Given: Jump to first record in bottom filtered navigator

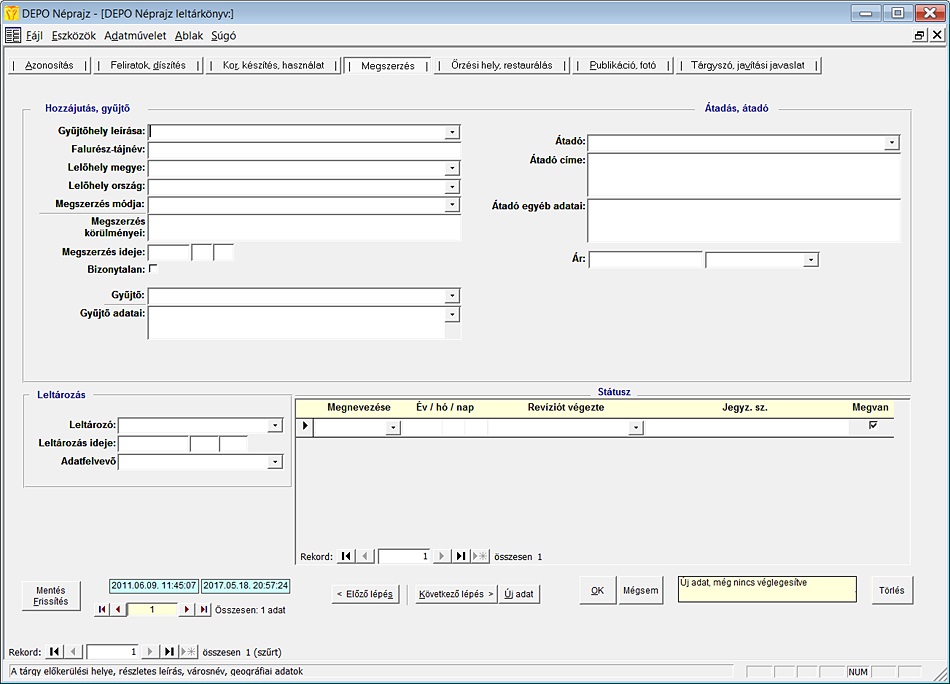Looking at the screenshot, I should pos(55,651).
